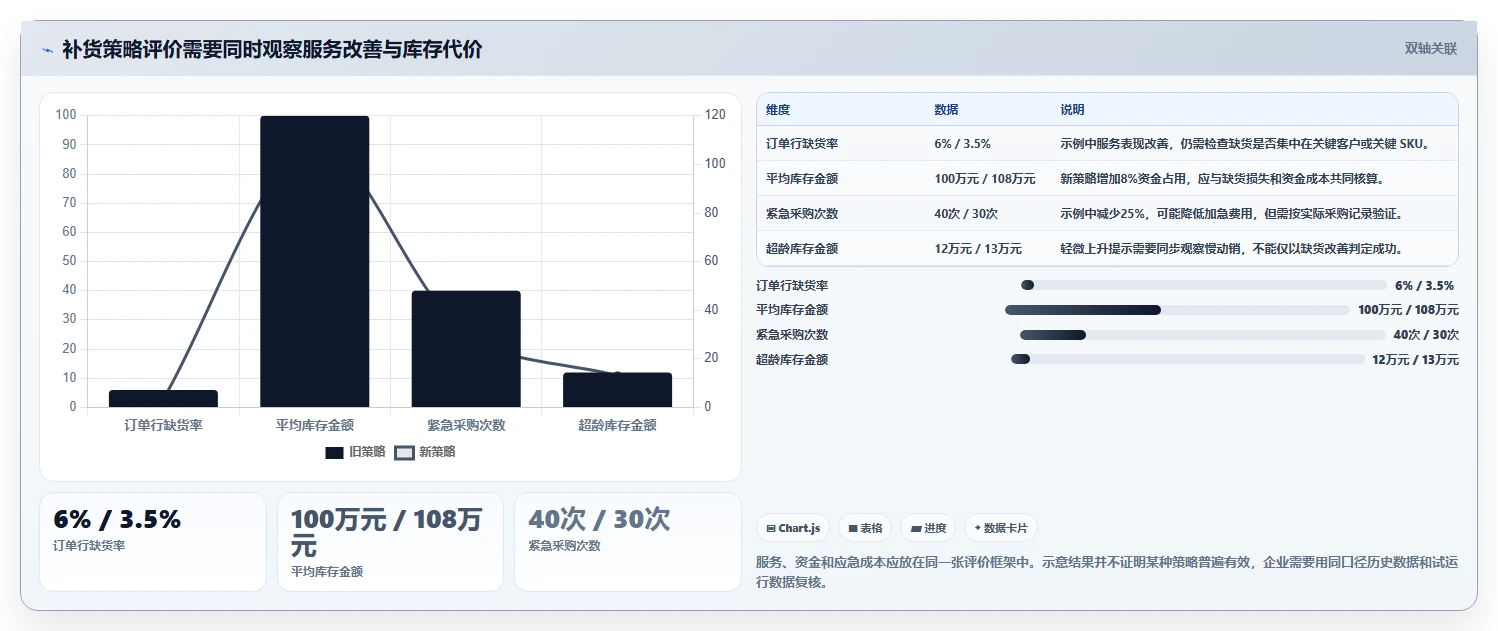Click the 说明 column header
The image size is (1498, 631).
1072,110
